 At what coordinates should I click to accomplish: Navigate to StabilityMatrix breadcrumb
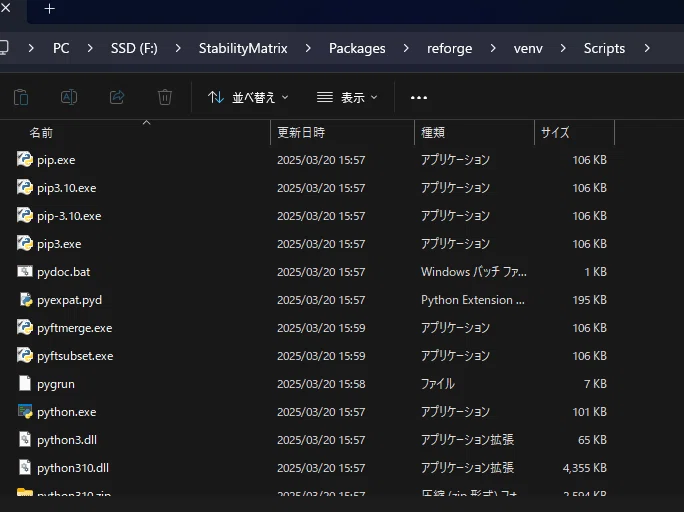pyautogui.click(x=243, y=48)
